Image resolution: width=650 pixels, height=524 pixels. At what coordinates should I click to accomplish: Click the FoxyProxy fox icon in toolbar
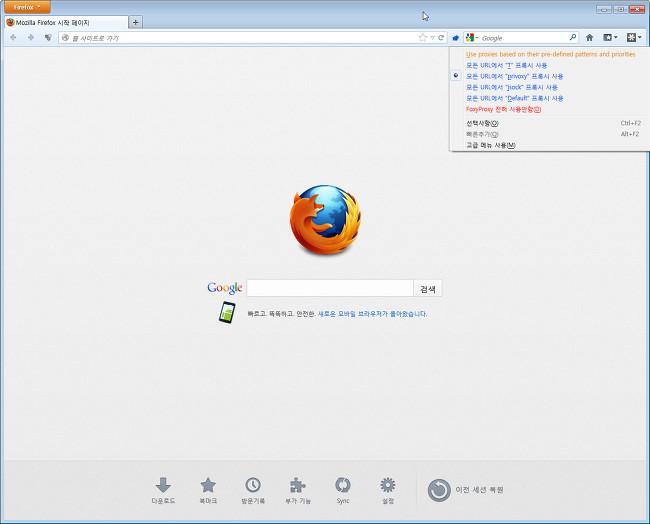pyautogui.click(x=455, y=37)
